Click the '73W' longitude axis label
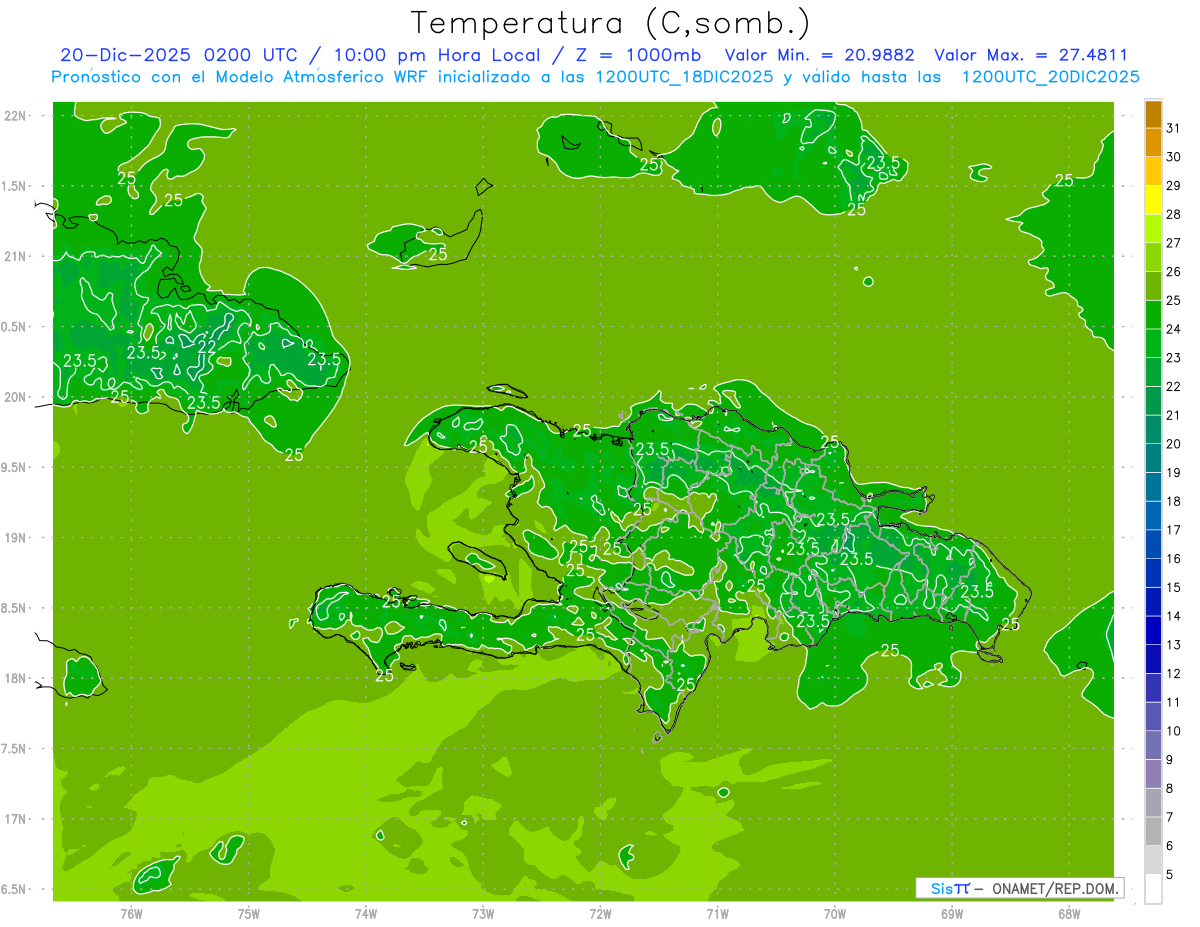 (483, 913)
